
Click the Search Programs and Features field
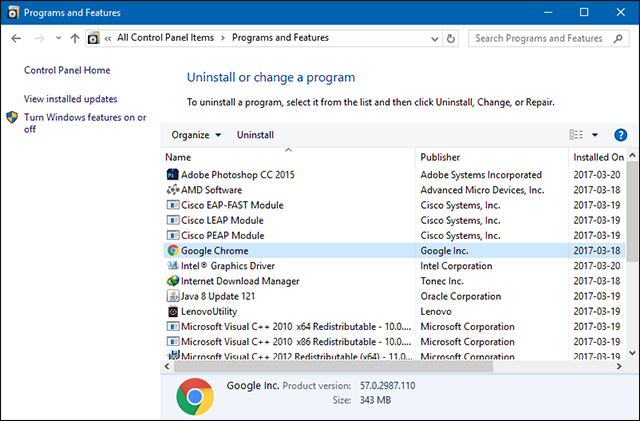click(x=549, y=38)
